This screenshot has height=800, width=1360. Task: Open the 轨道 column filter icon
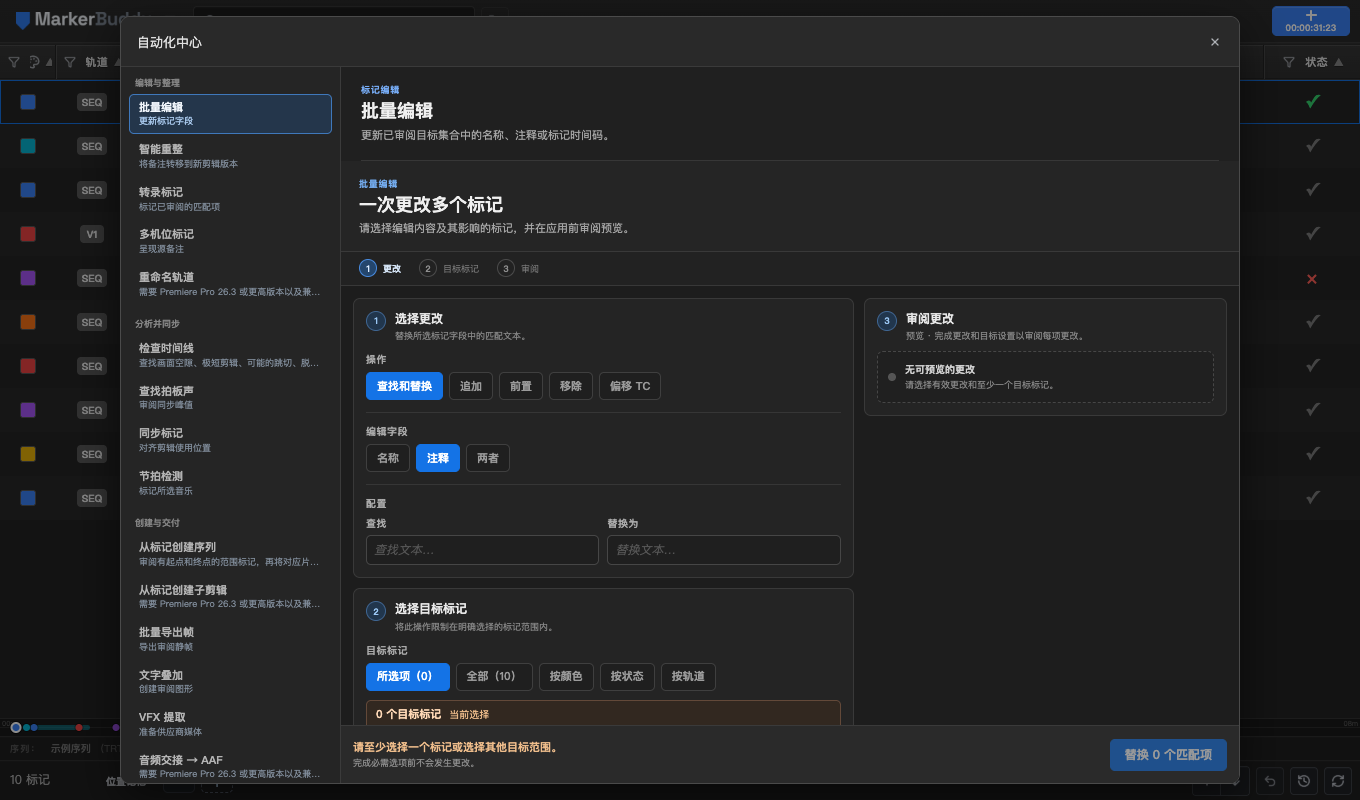coord(70,62)
